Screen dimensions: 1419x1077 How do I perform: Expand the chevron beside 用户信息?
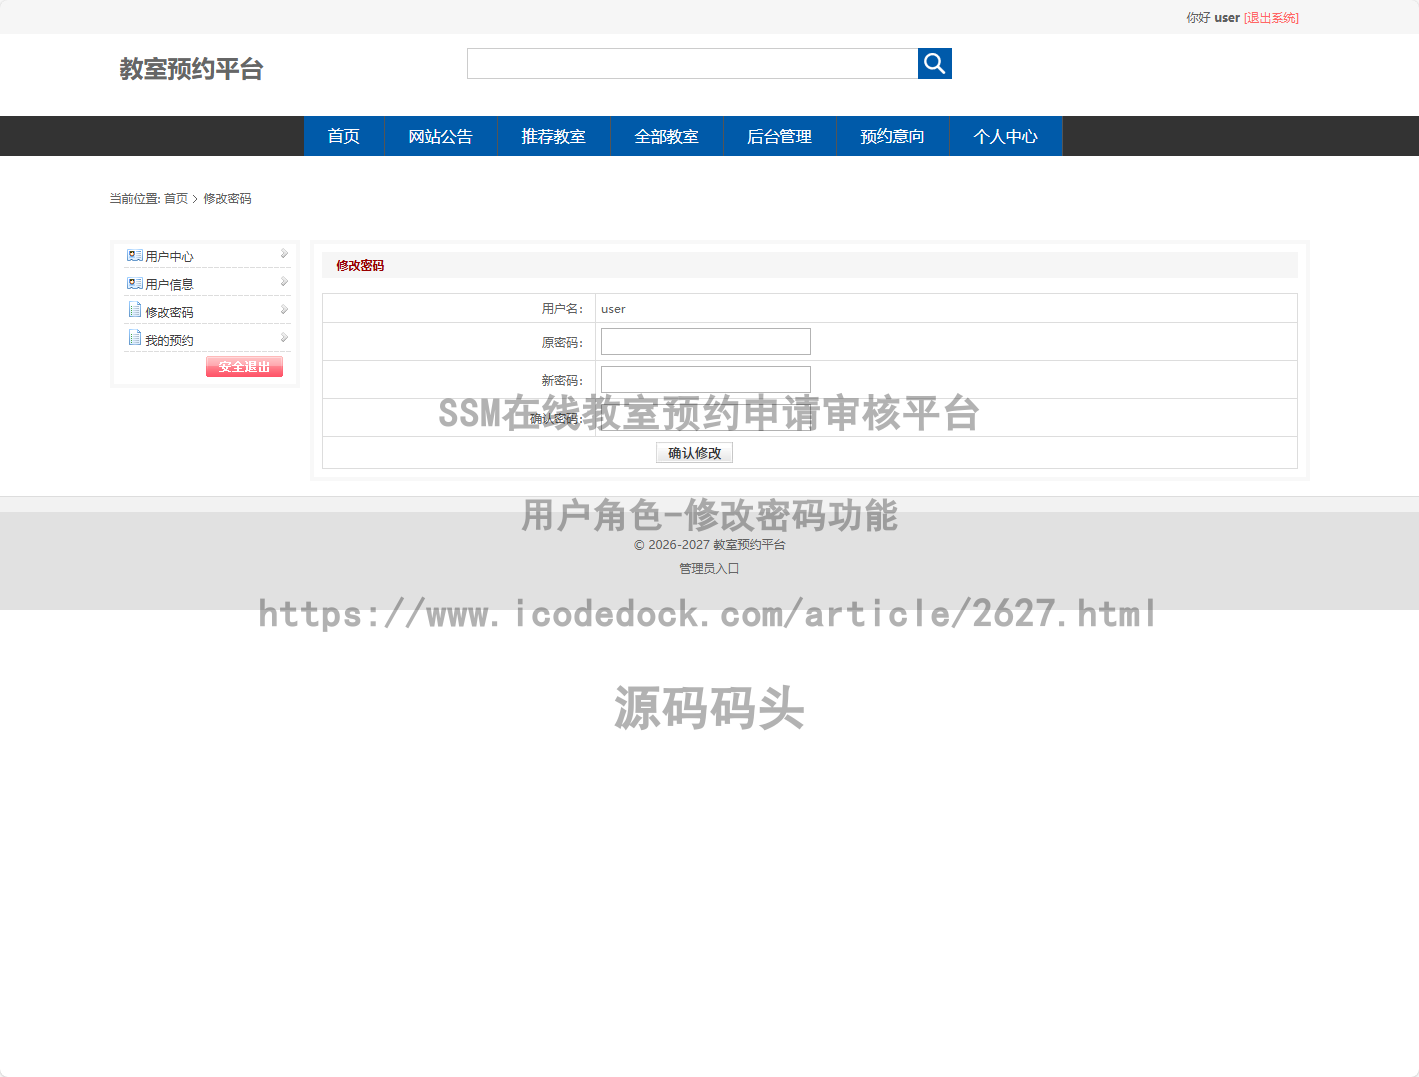point(285,283)
